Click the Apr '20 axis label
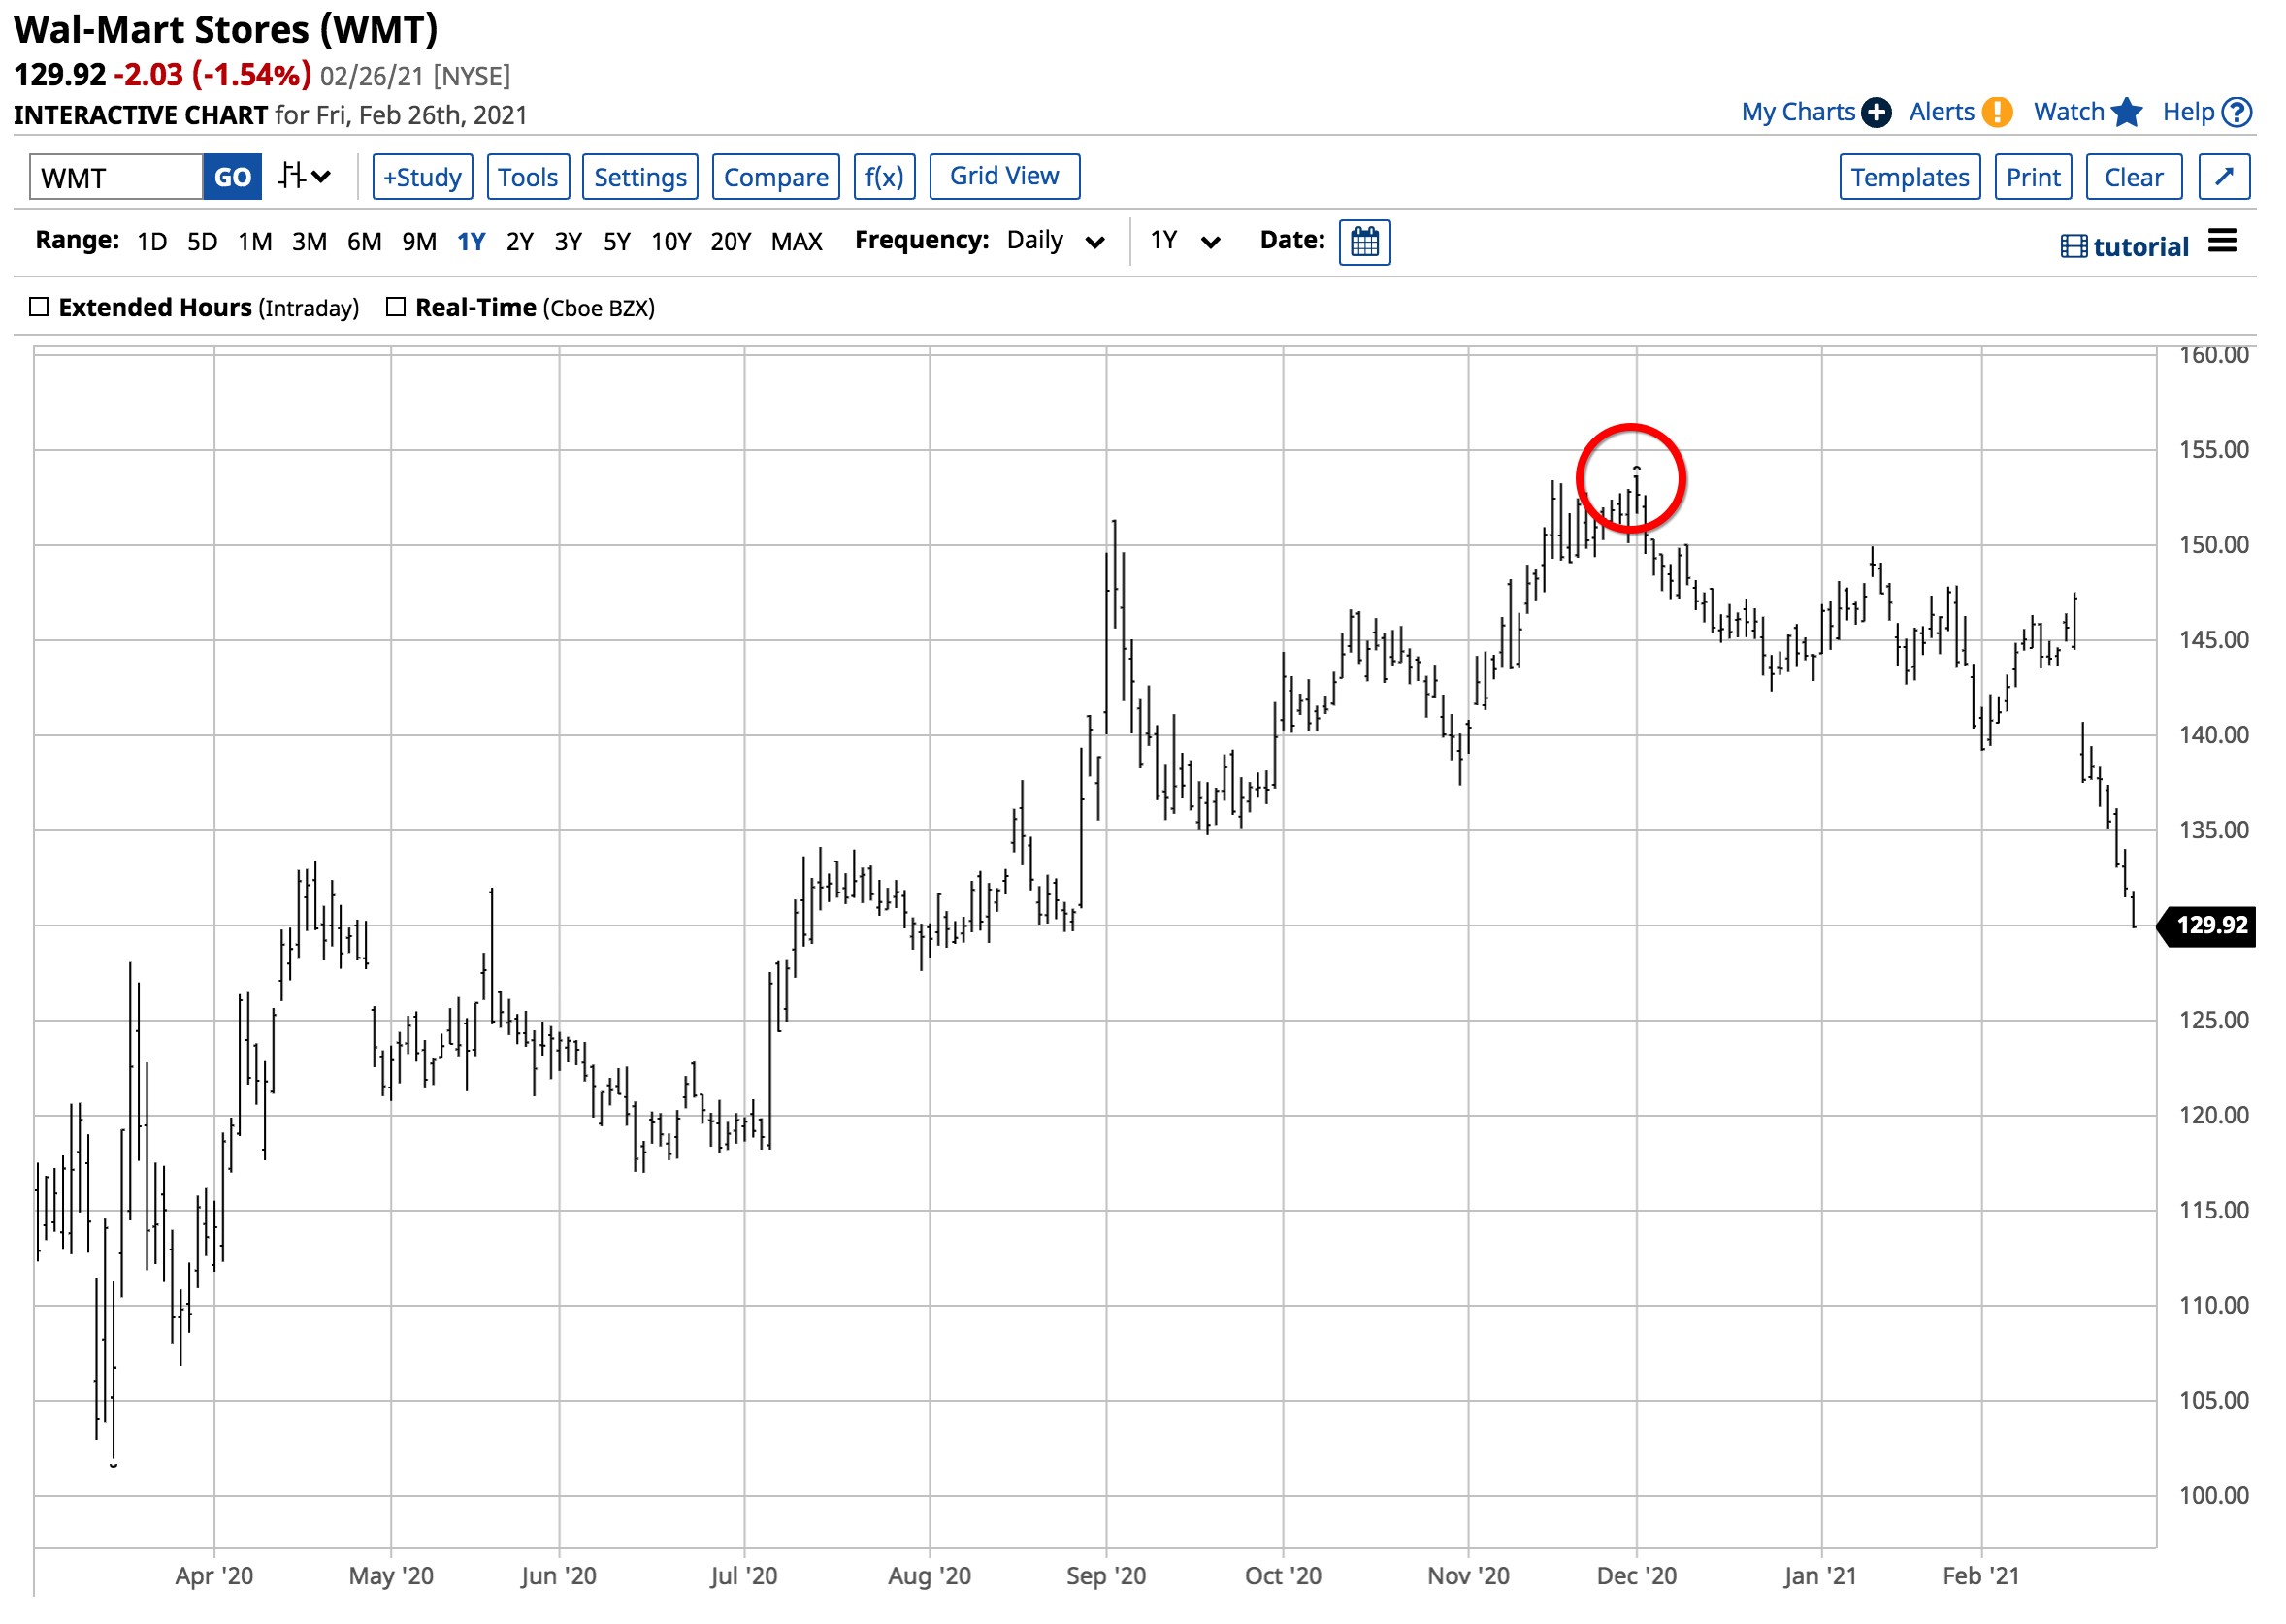Image resolution: width=2286 pixels, height=1624 pixels. pyautogui.click(x=214, y=1576)
